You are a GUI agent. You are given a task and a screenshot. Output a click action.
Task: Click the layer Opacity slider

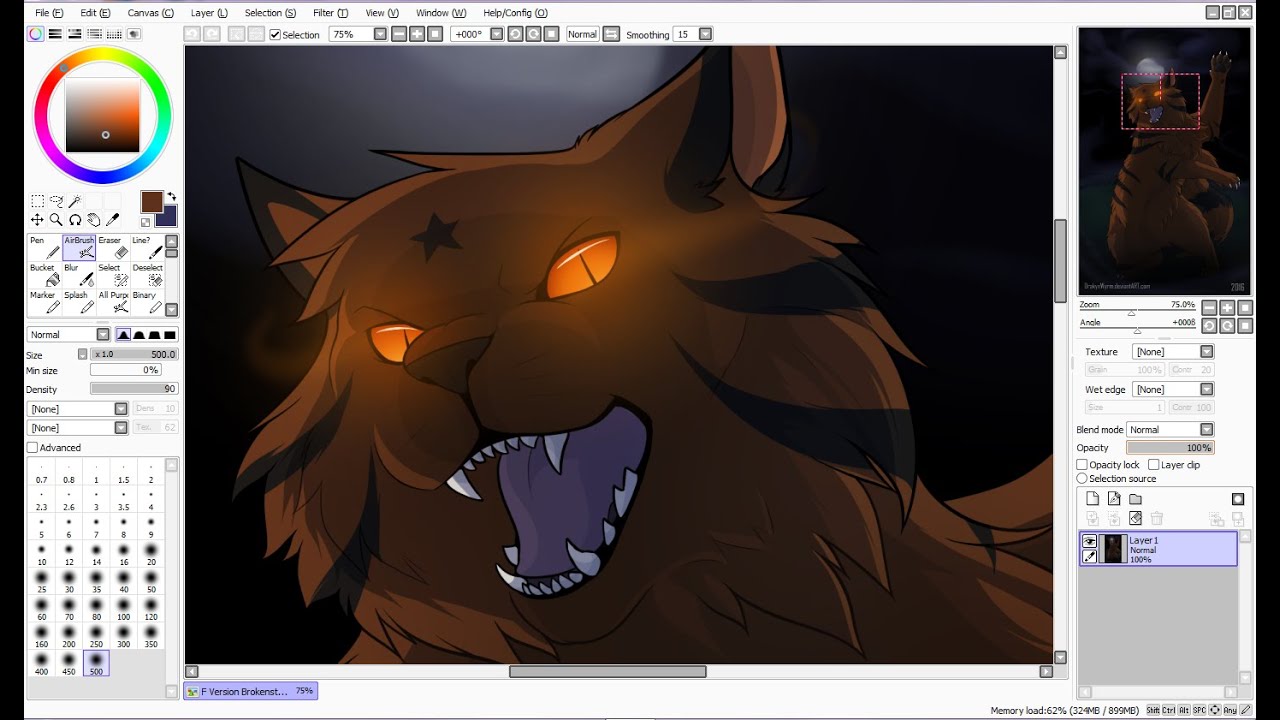pyautogui.click(x=1170, y=448)
